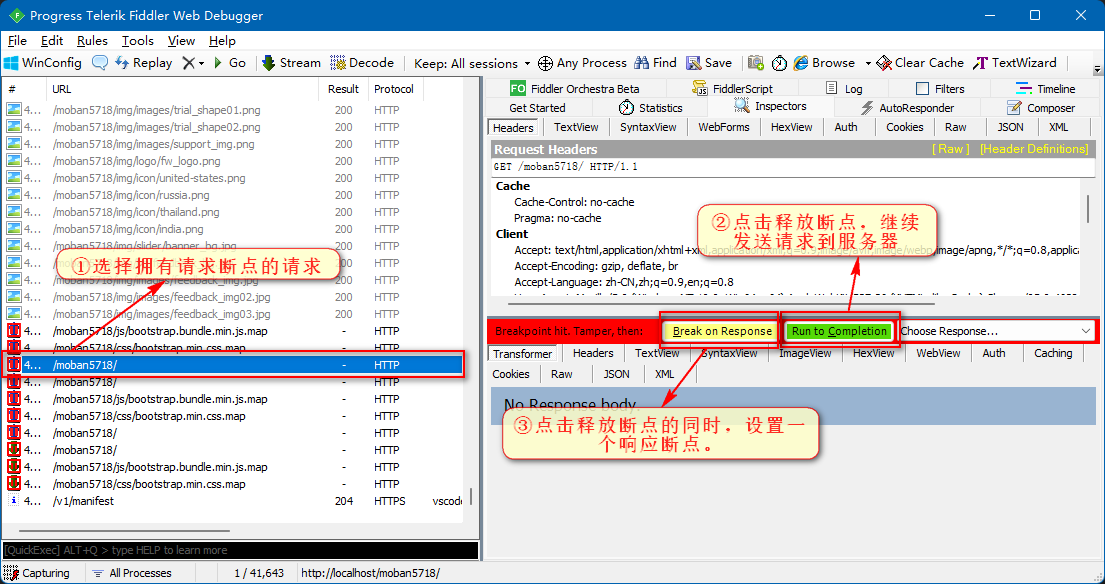
Task: Select the united-states.png session row
Action: (233, 178)
